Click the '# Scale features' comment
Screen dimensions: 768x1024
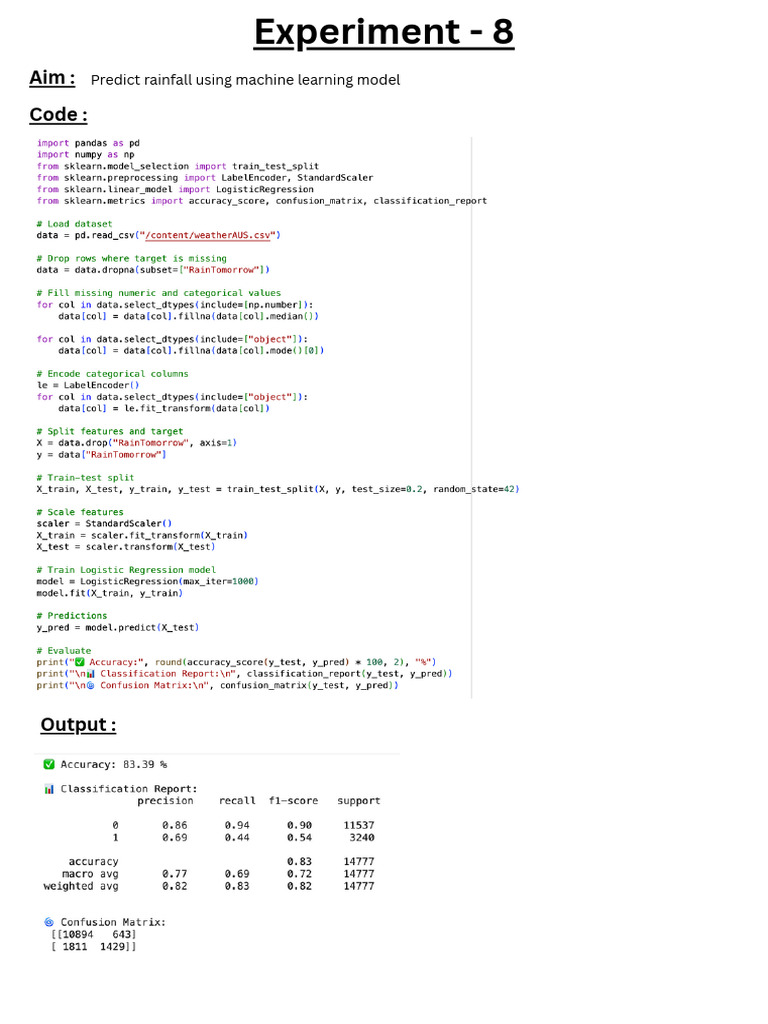point(80,513)
